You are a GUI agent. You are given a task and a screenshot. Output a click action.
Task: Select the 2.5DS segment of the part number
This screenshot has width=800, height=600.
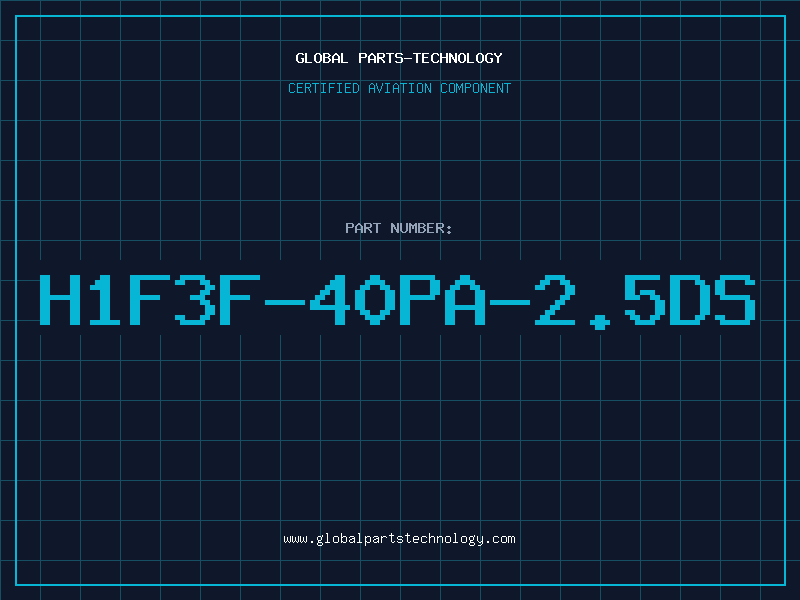point(645,301)
